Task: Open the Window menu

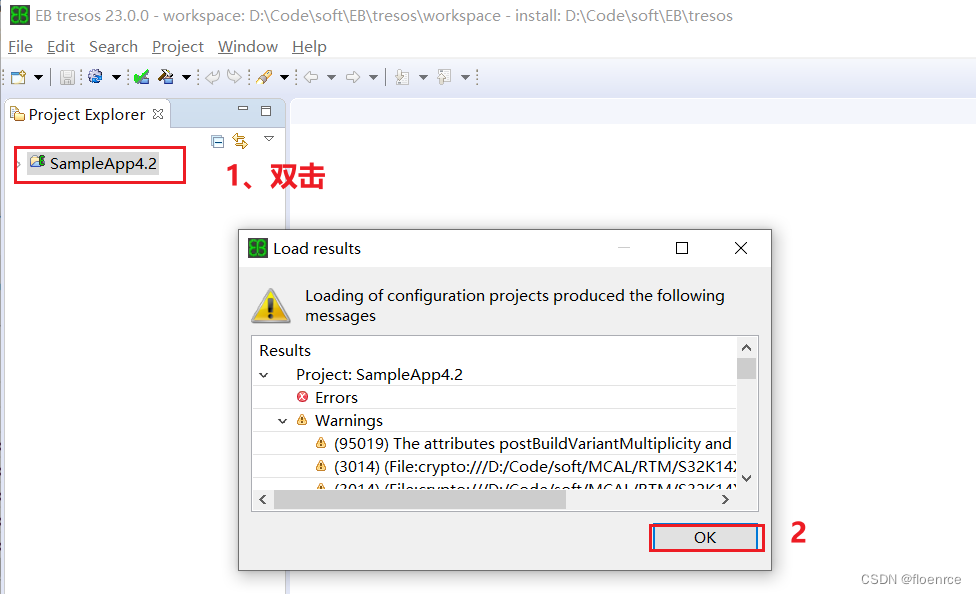Action: [x=248, y=47]
